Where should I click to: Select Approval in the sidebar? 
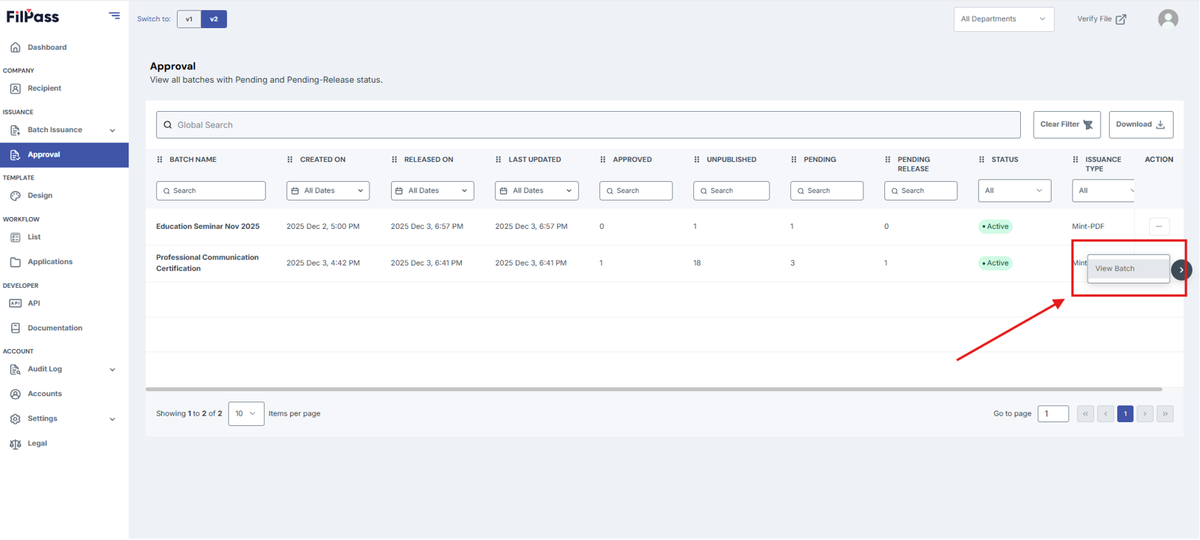point(64,155)
